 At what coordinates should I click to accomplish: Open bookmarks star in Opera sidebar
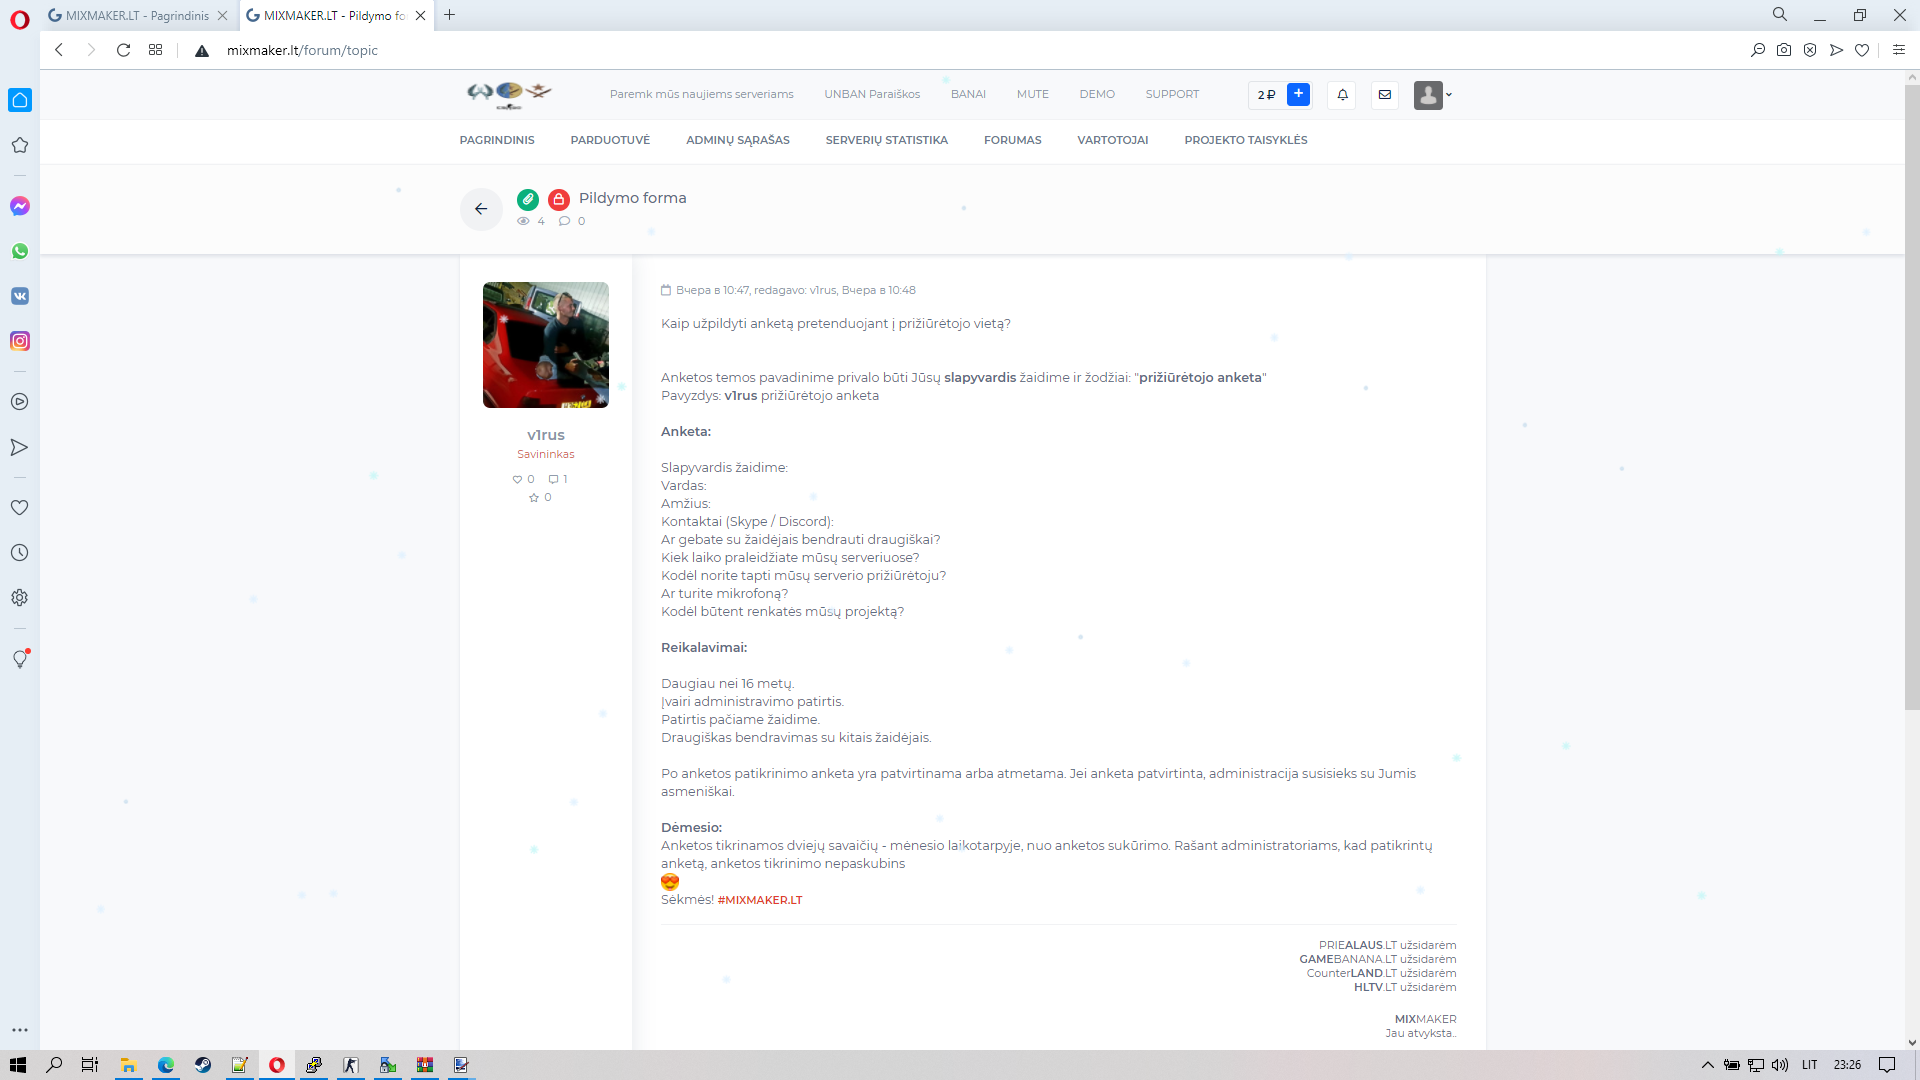(x=20, y=145)
